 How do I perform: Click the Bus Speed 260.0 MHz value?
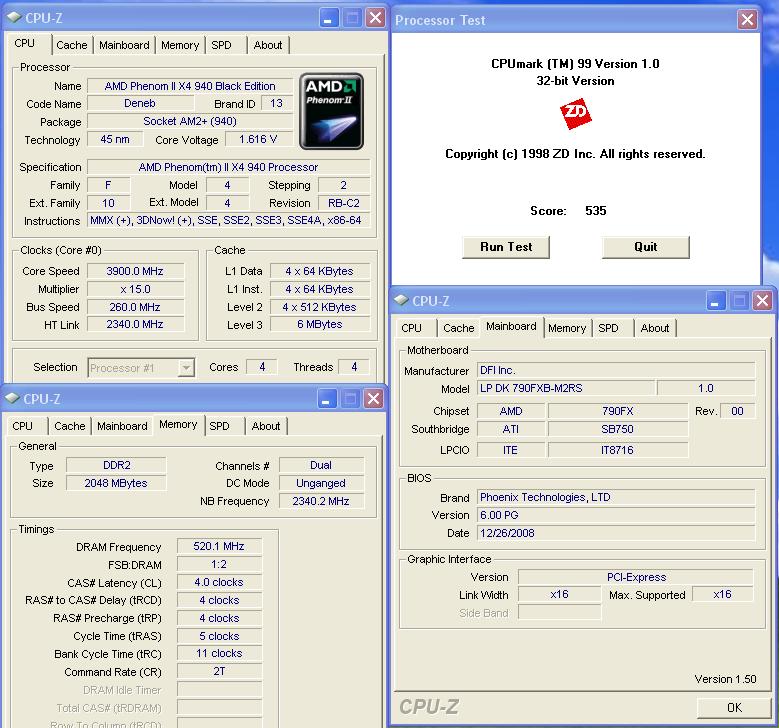pos(135,307)
